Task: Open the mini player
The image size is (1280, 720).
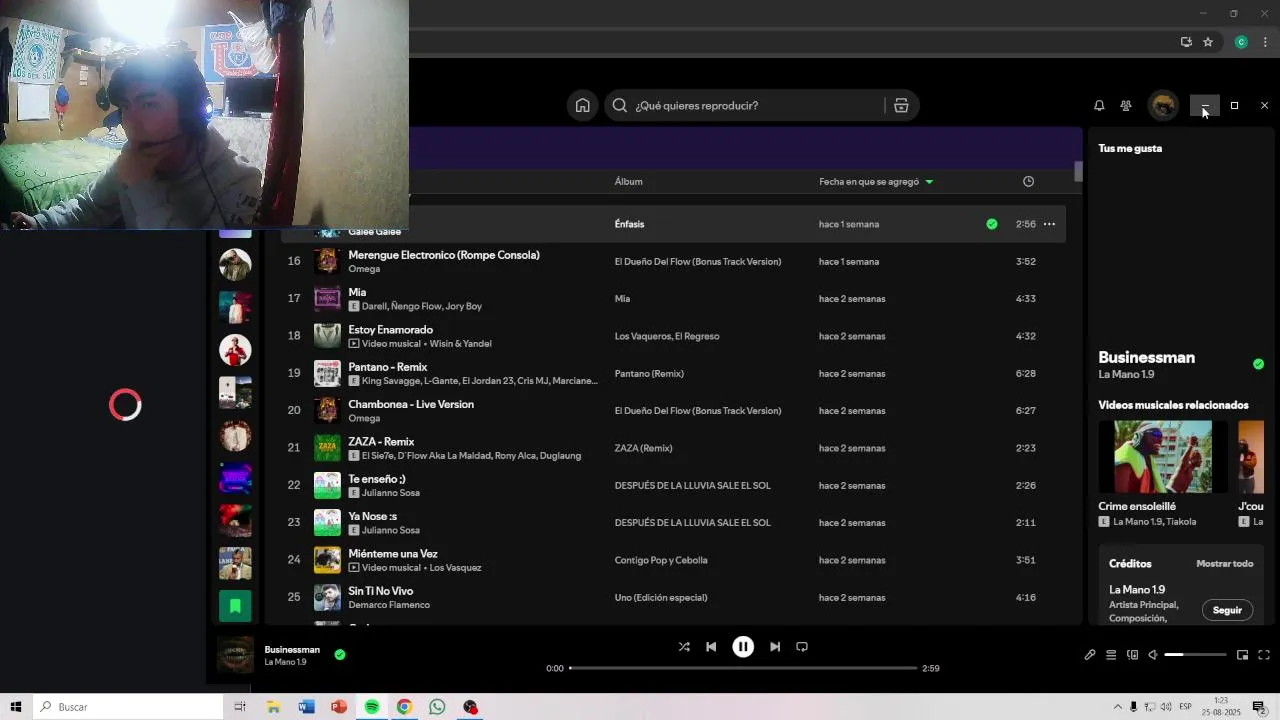Action: [x=1242, y=655]
